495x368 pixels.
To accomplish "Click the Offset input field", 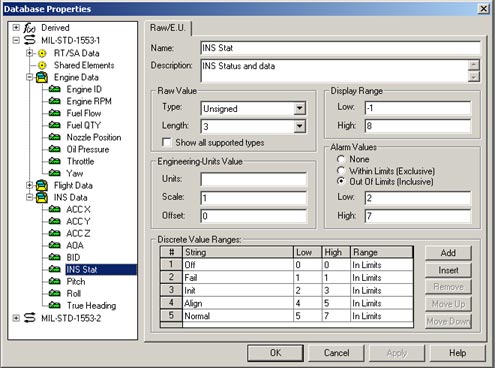I will (253, 216).
